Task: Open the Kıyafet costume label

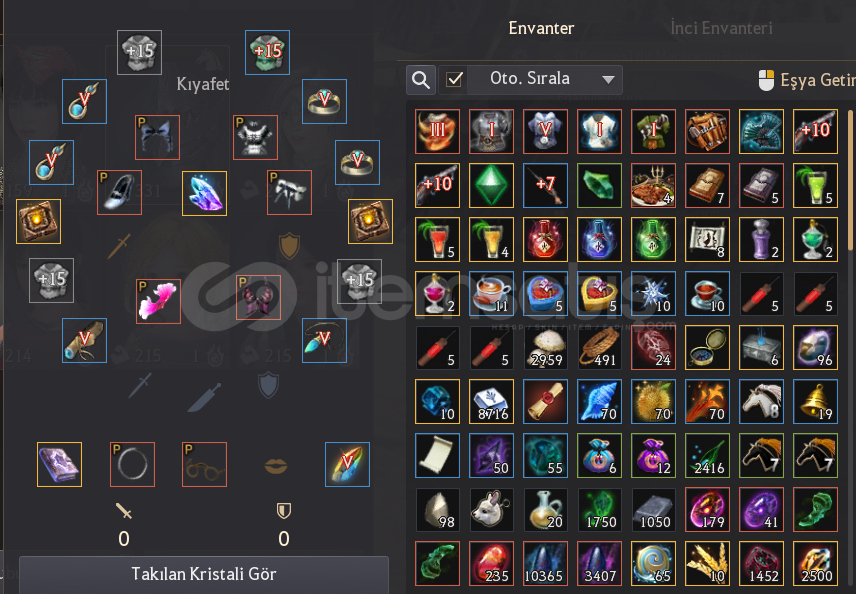Action: point(203,84)
